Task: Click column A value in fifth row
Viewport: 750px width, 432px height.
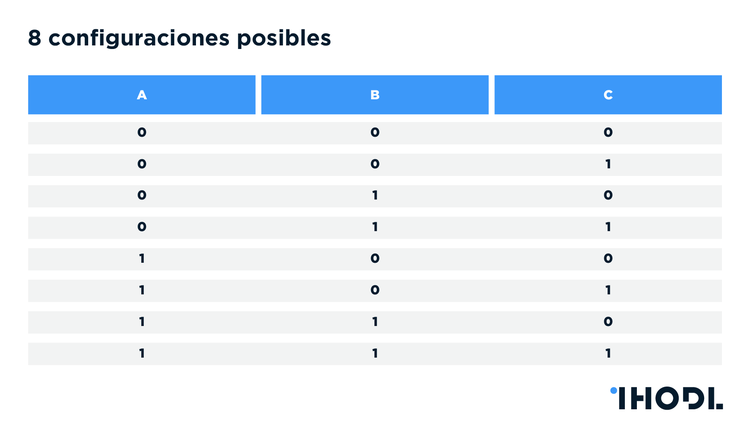Action: (142, 259)
